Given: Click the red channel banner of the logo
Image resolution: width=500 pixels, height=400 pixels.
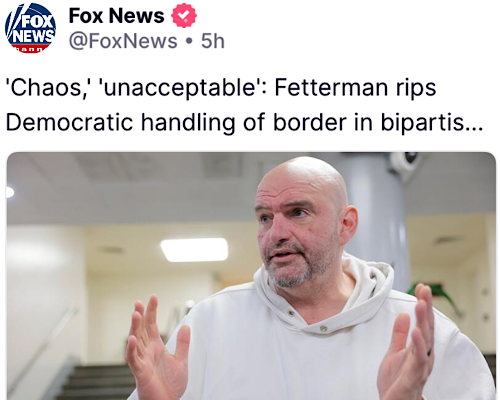Looking at the screenshot, I should click(x=31, y=49).
